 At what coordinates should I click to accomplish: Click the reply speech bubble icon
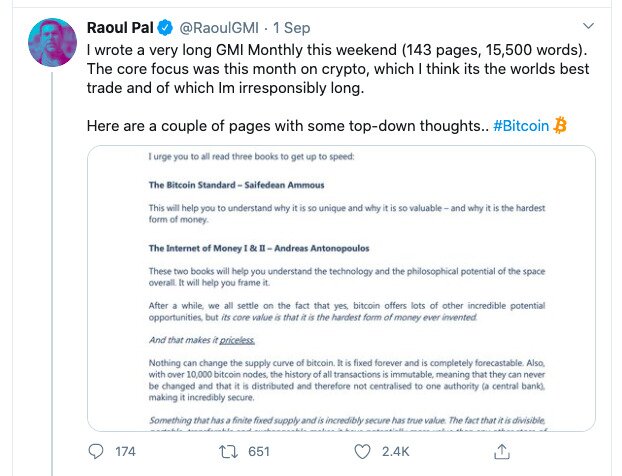(x=96, y=451)
